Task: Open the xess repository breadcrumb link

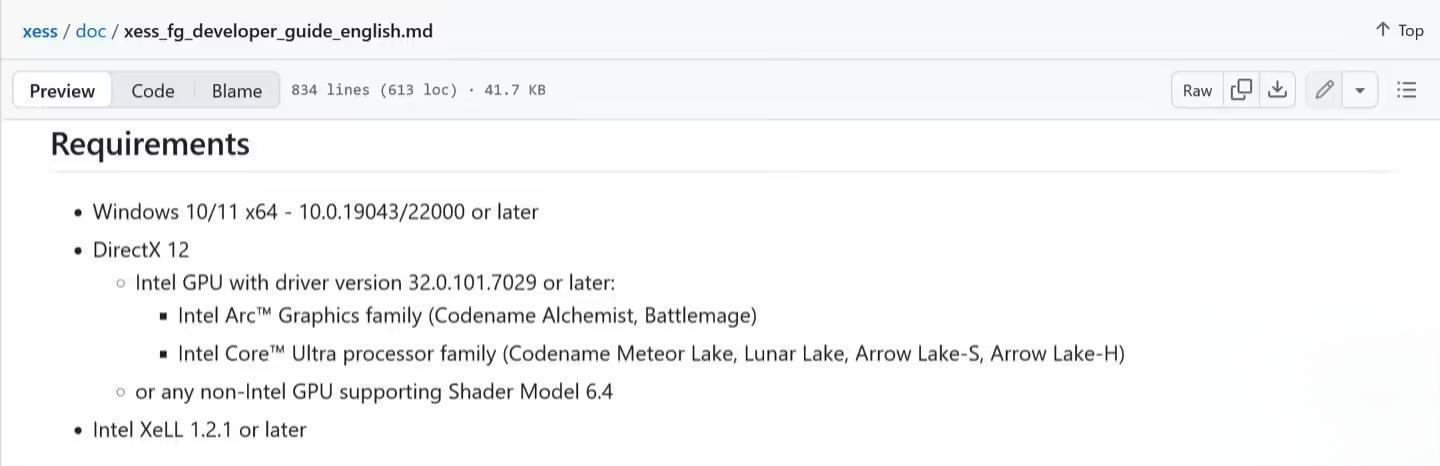Action: [x=40, y=31]
